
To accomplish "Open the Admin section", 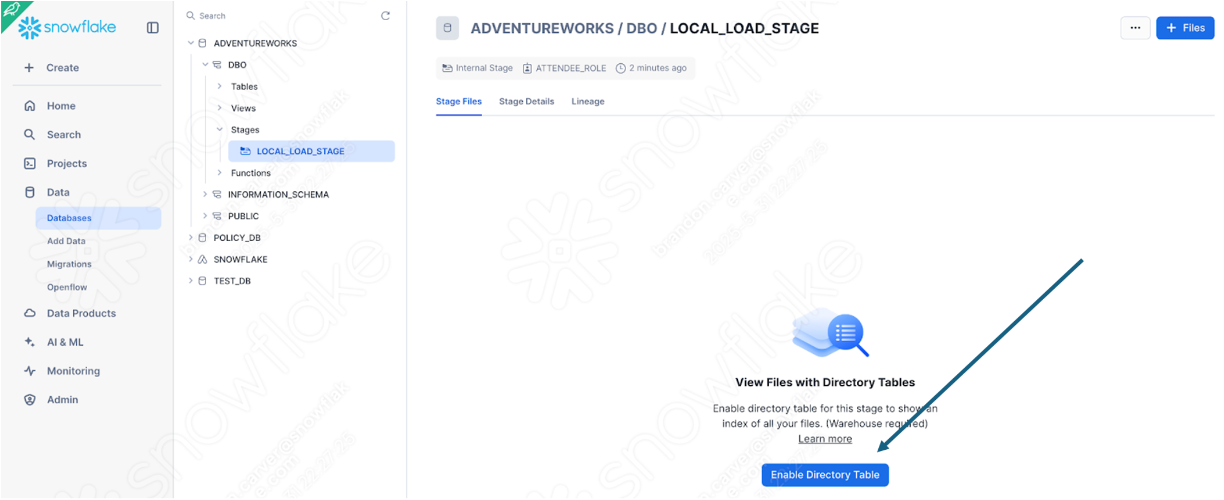I will point(62,400).
